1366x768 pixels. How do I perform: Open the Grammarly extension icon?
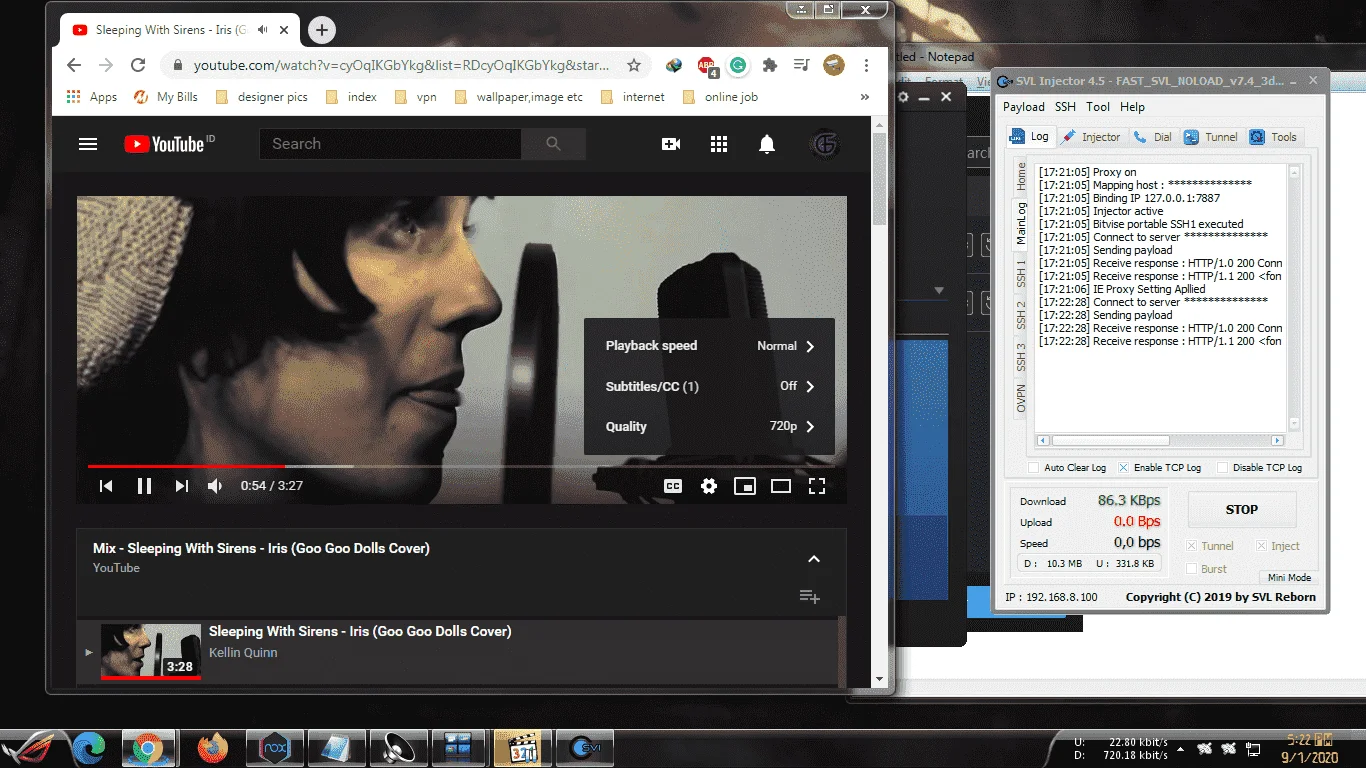[x=738, y=66]
